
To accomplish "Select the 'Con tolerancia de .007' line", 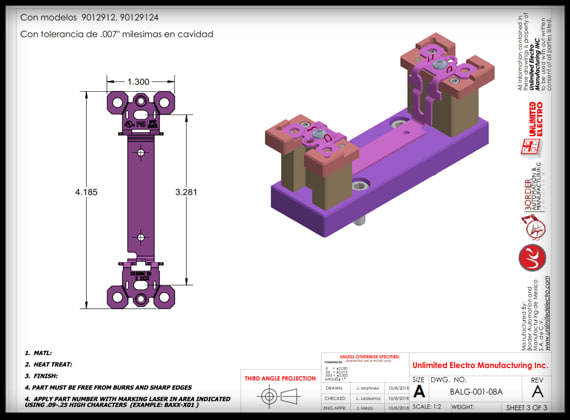I will tap(116, 34).
